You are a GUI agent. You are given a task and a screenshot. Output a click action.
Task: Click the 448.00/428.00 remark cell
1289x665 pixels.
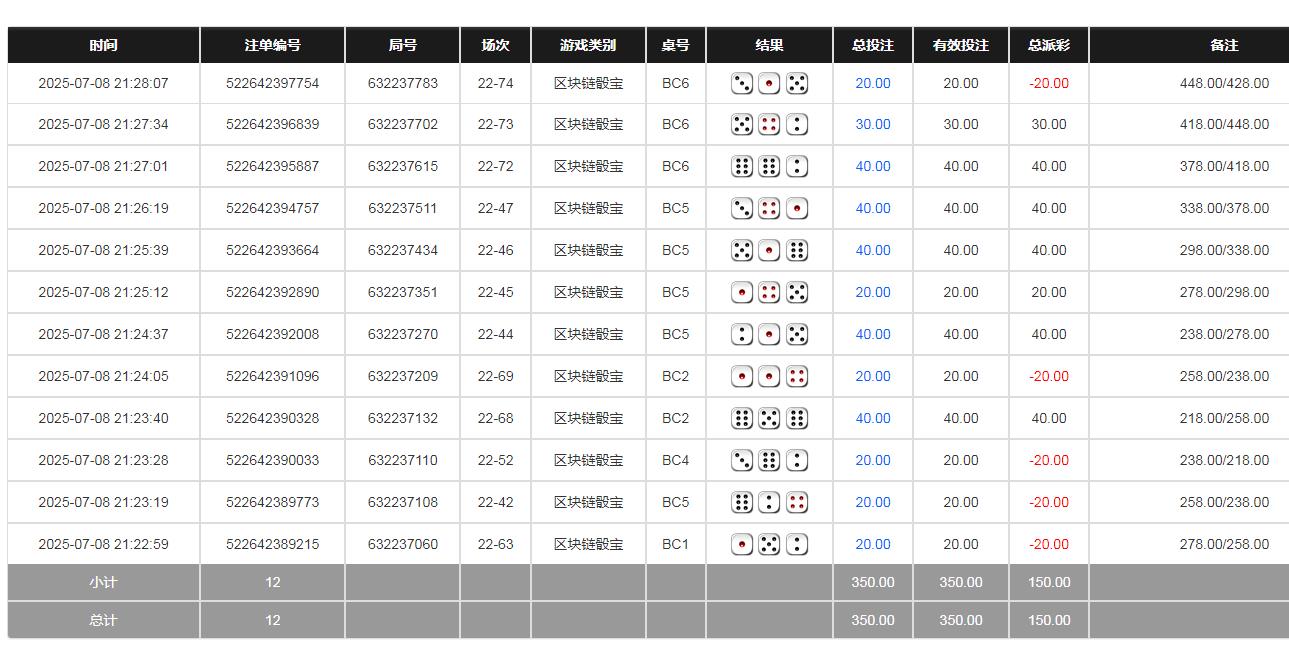pyautogui.click(x=1223, y=83)
